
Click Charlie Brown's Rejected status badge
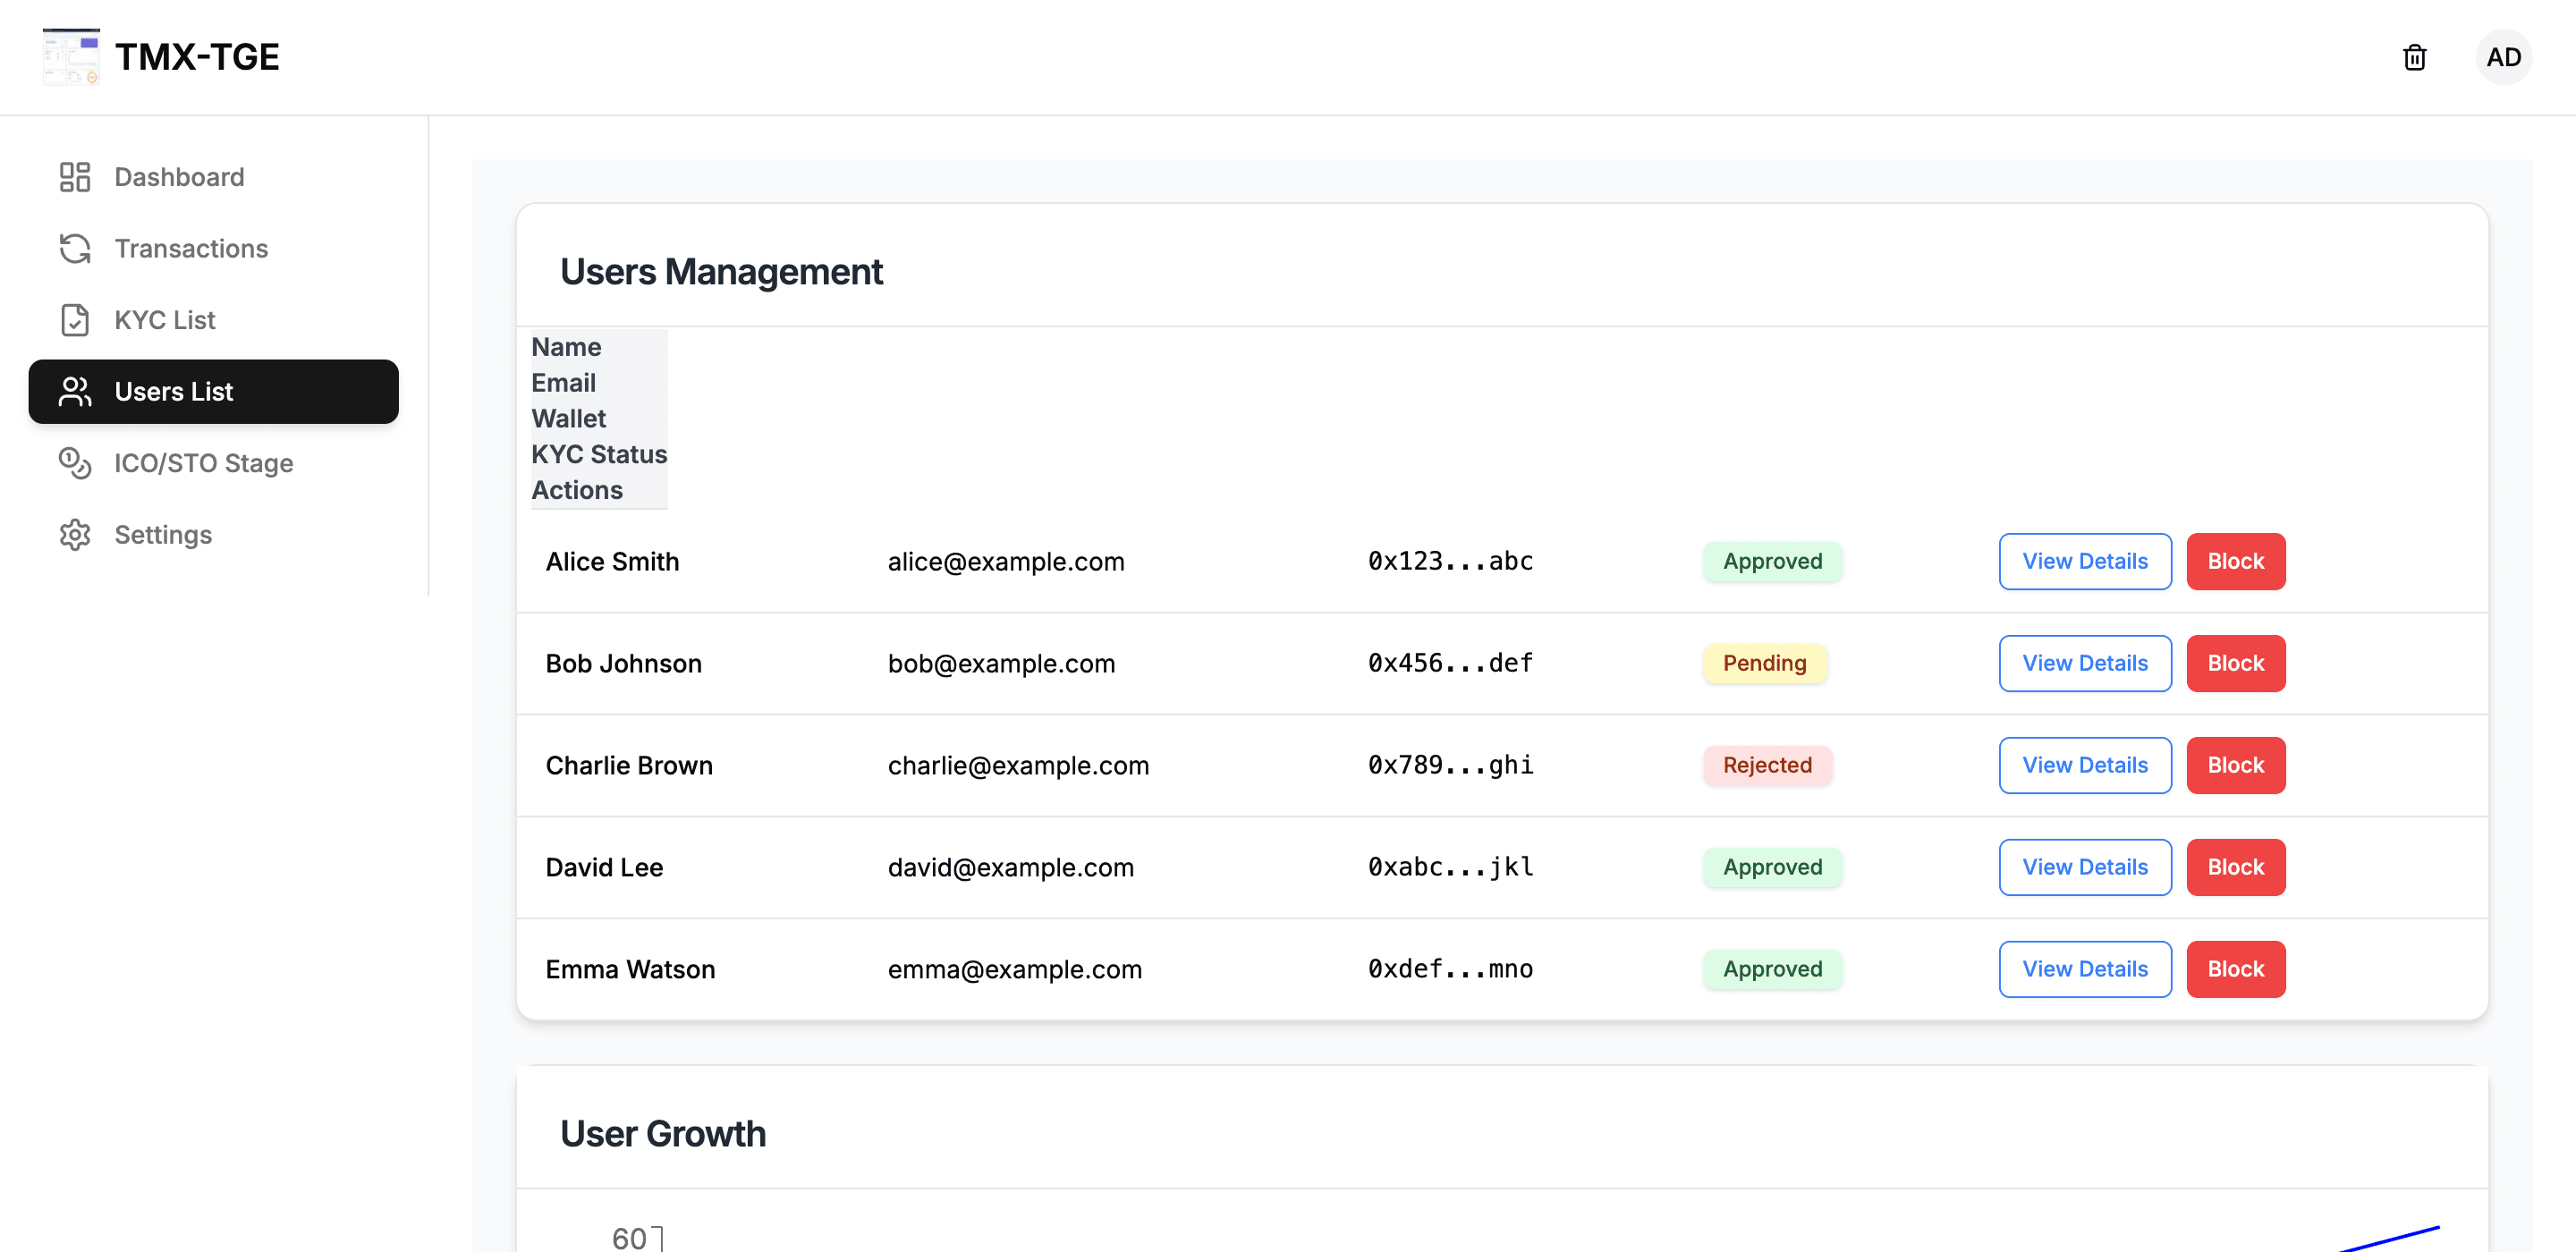tap(1767, 765)
